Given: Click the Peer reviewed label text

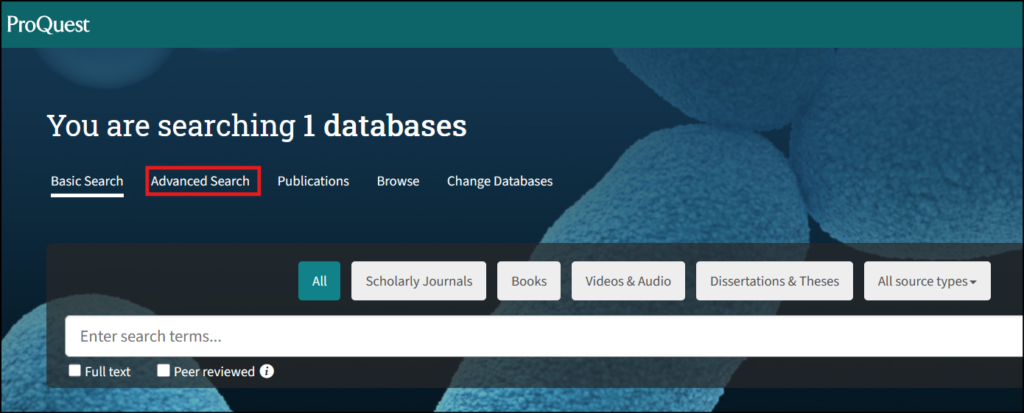Looking at the screenshot, I should [214, 371].
